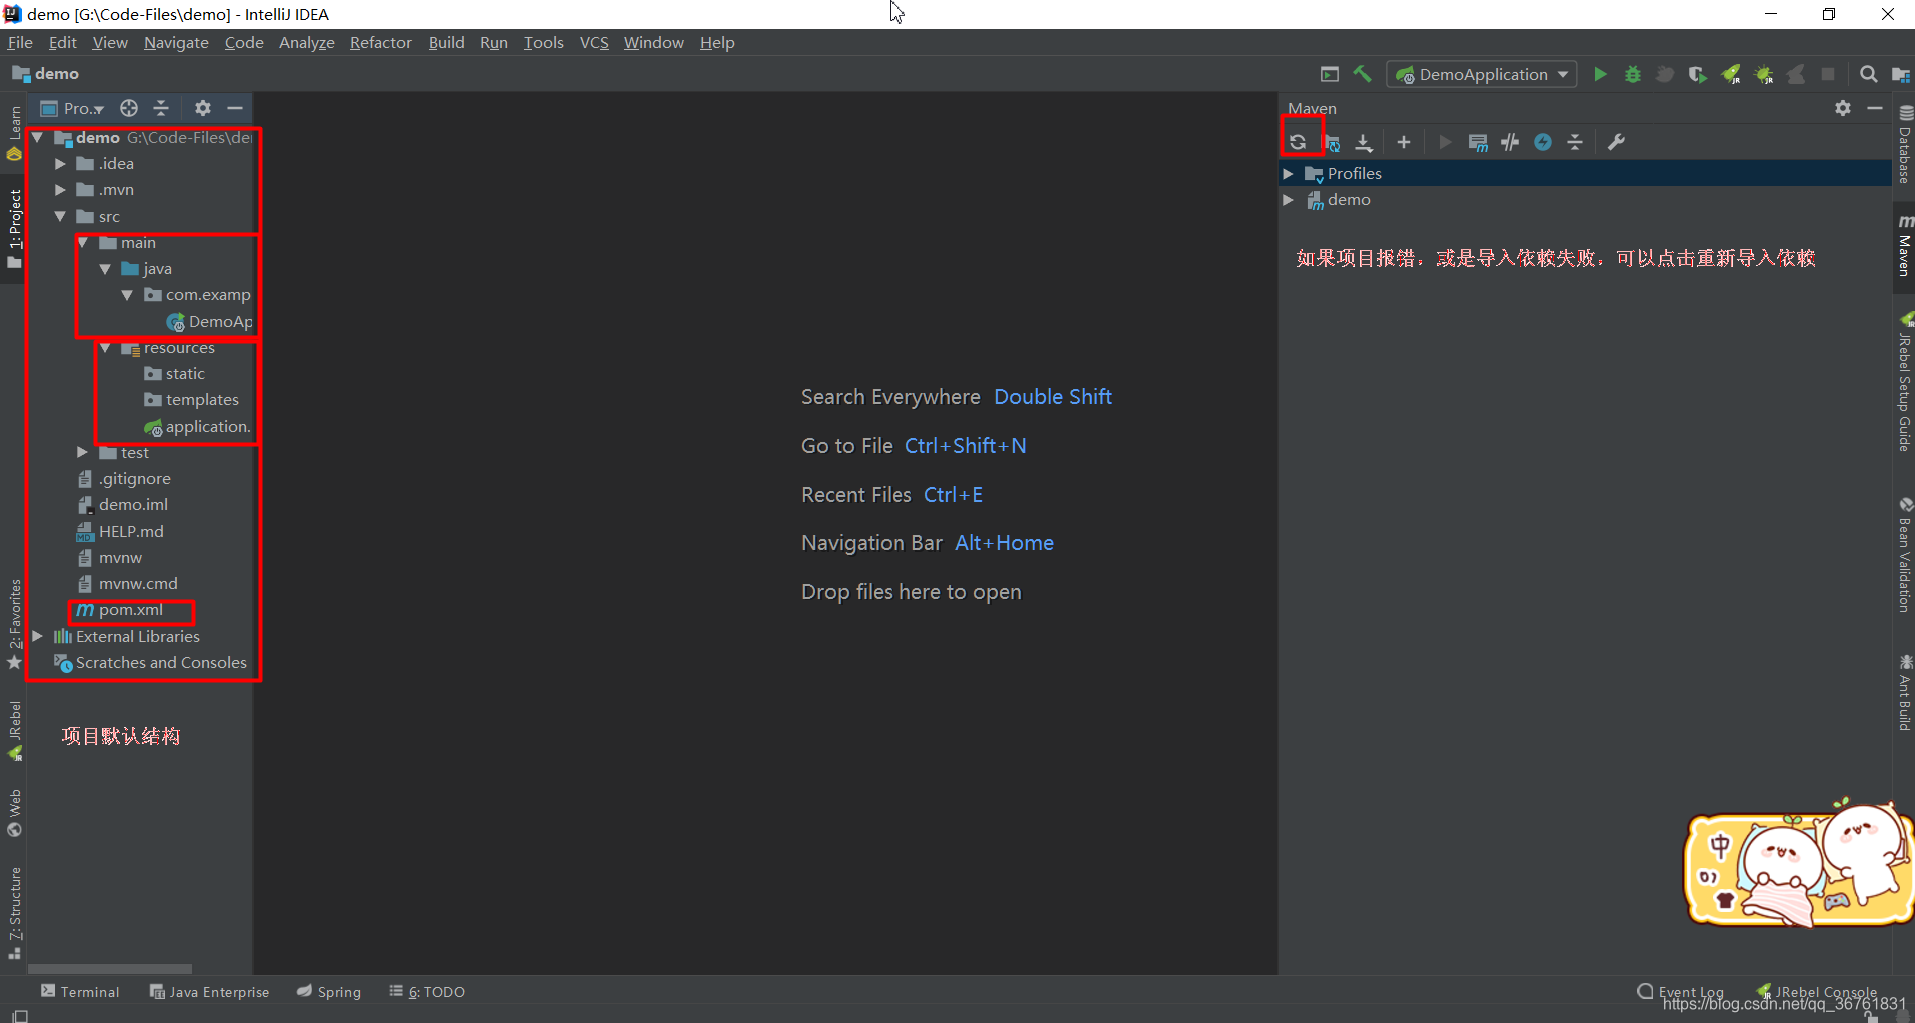Screen dimensions: 1915x1023
Task: Click the Project panel horizontal scrollbar
Action: pyautogui.click(x=110, y=968)
